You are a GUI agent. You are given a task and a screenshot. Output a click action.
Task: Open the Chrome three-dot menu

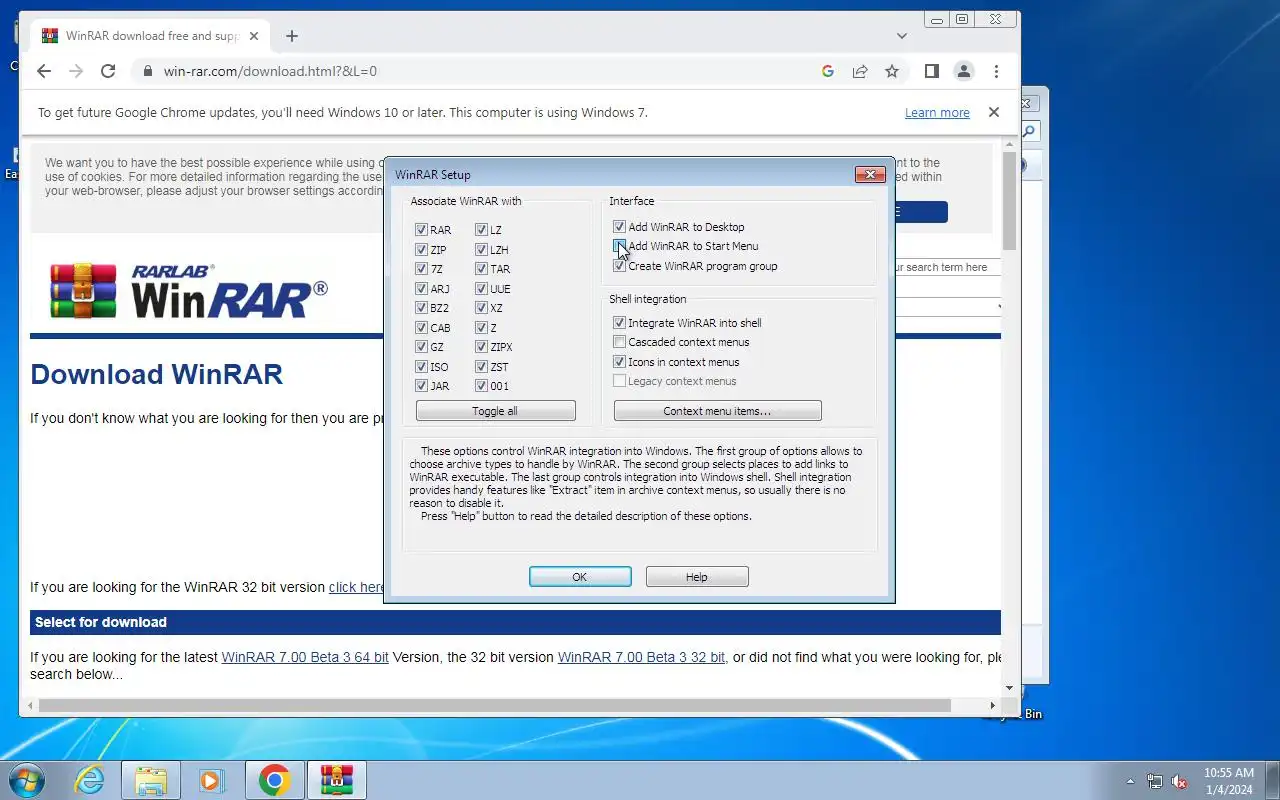996,71
